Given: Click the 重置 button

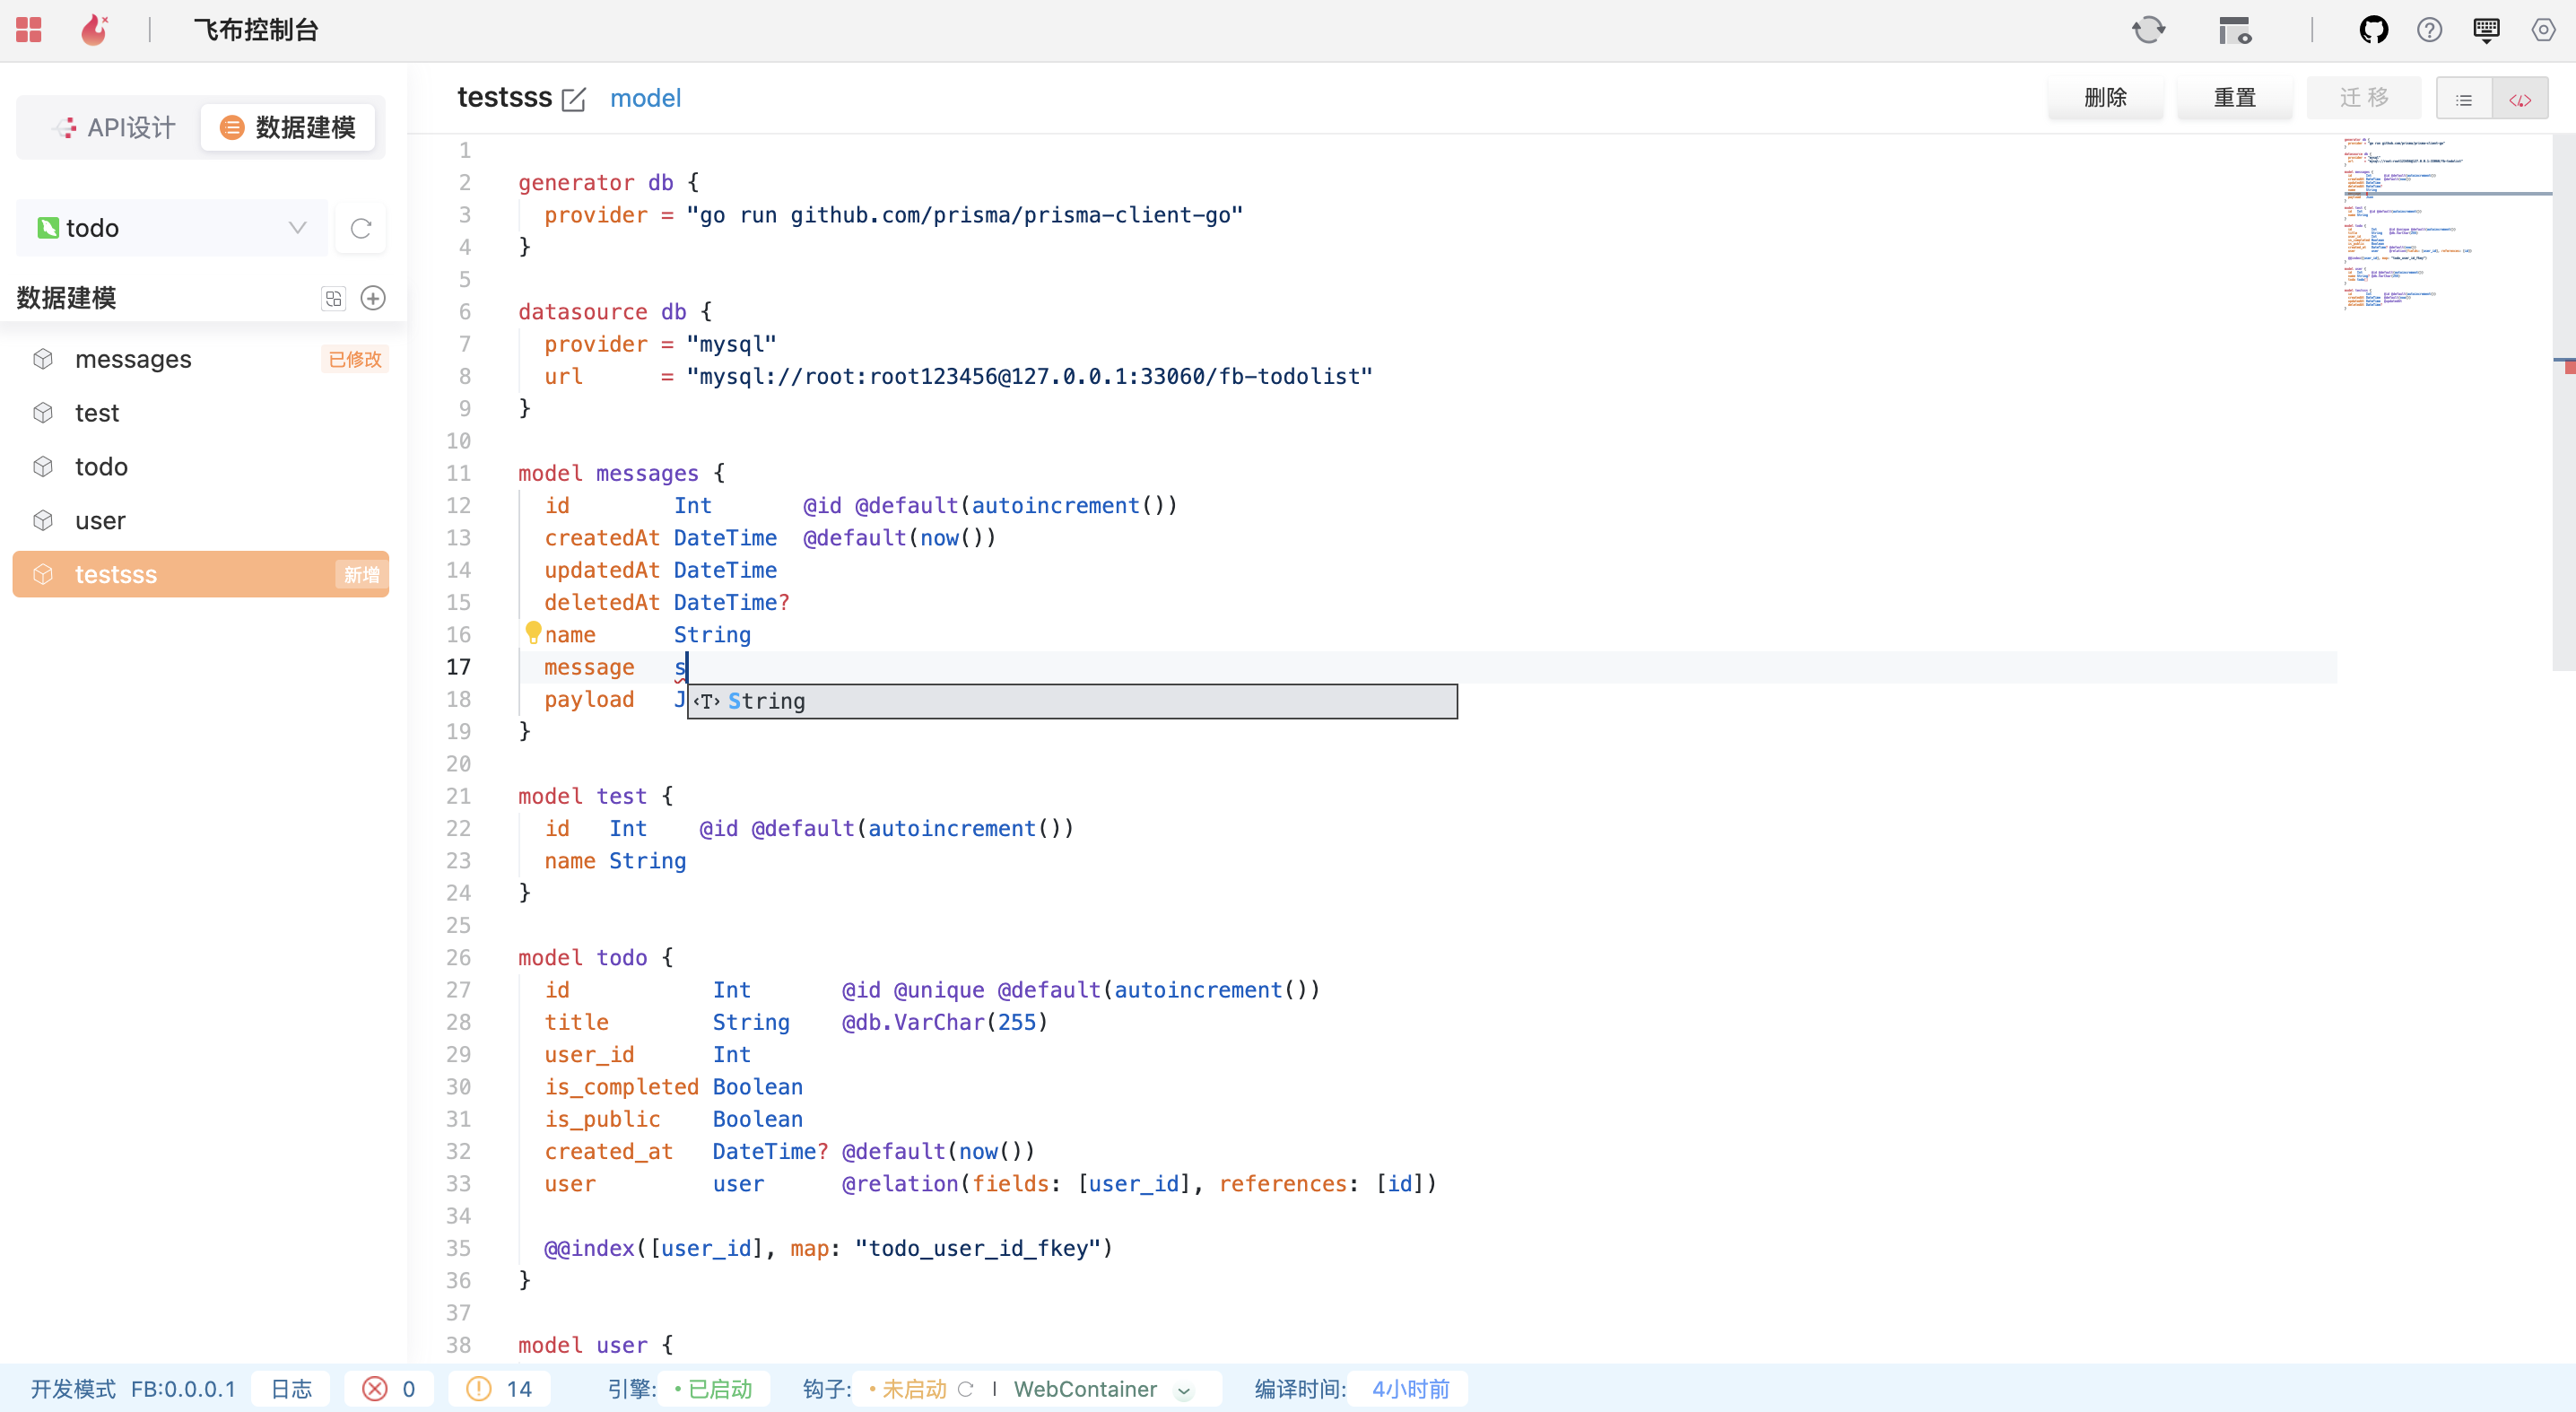Looking at the screenshot, I should pyautogui.click(x=2234, y=98).
